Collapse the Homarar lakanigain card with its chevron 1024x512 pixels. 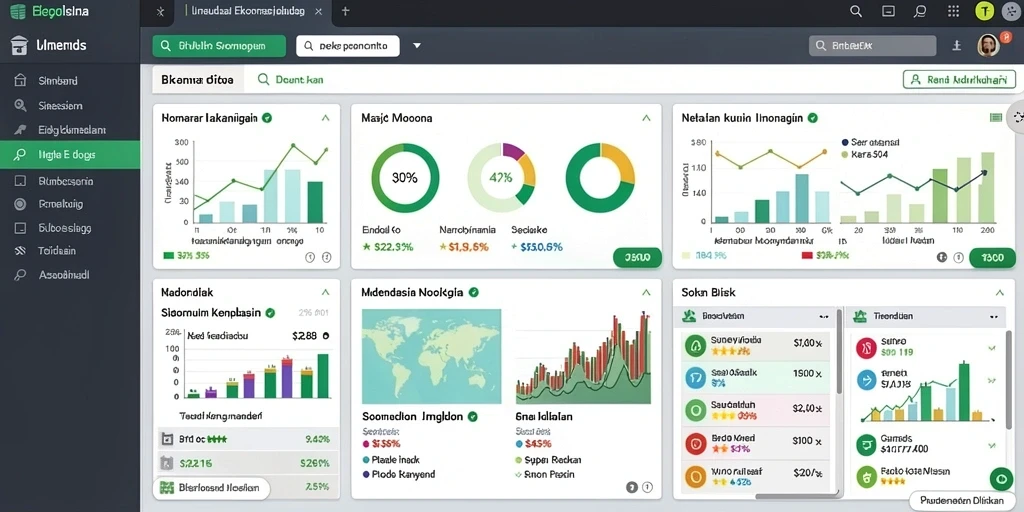[325, 118]
